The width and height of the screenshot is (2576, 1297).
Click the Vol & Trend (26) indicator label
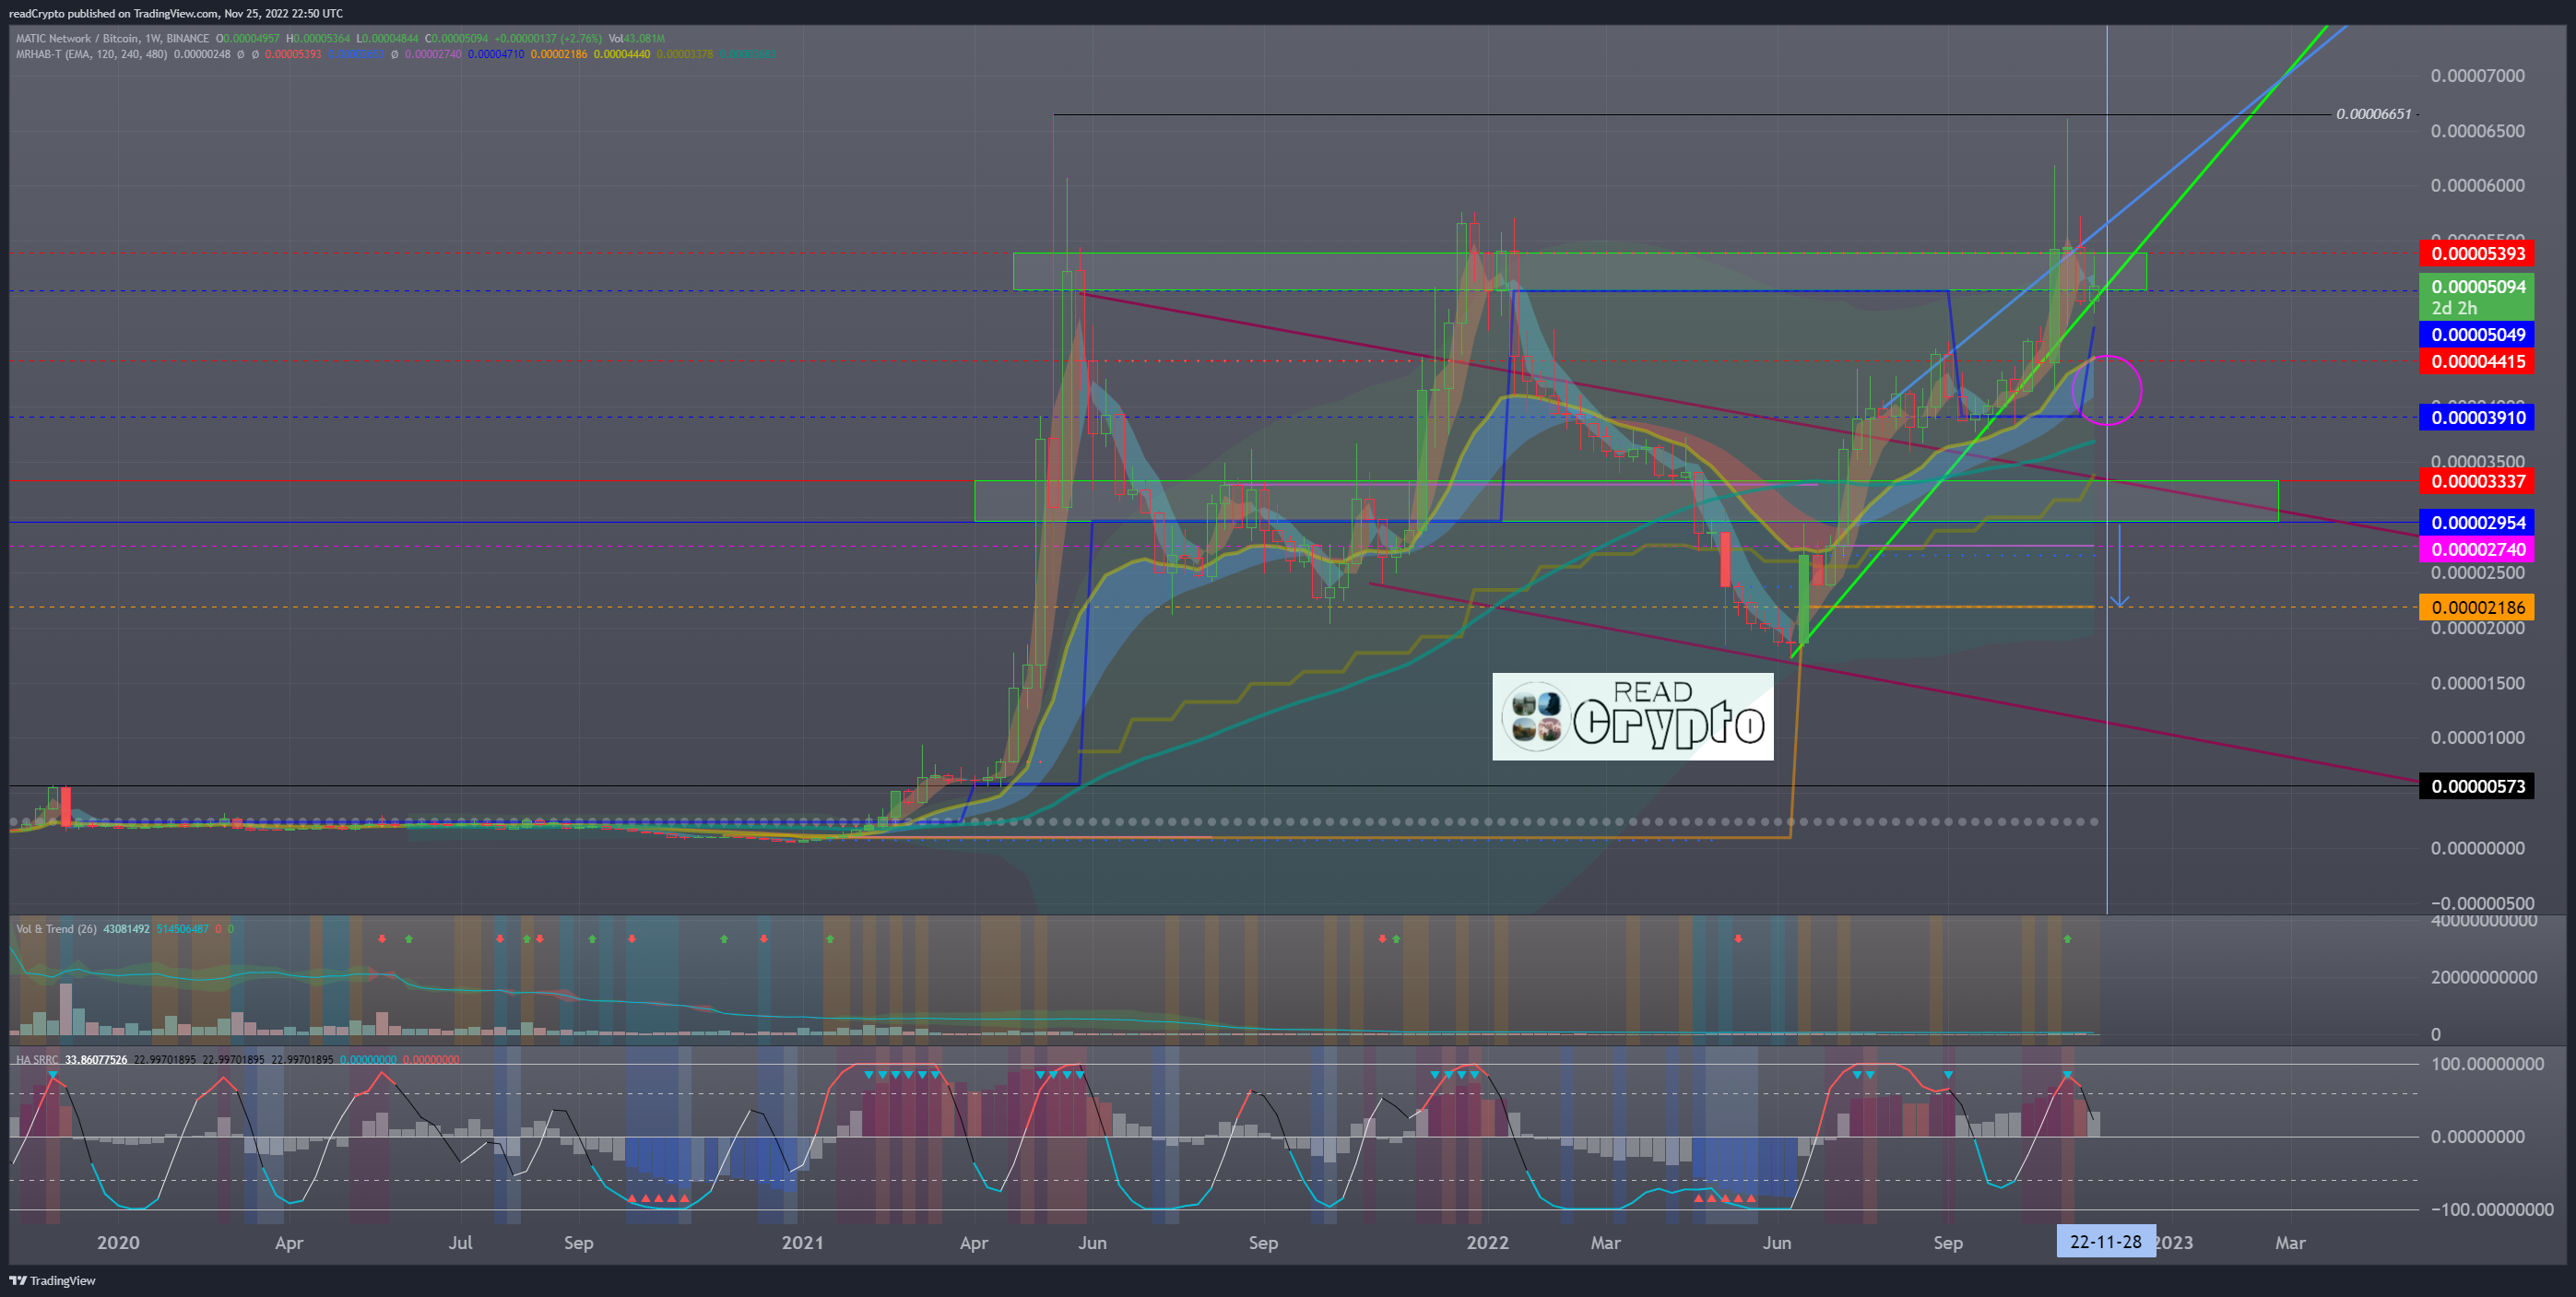[x=56, y=929]
